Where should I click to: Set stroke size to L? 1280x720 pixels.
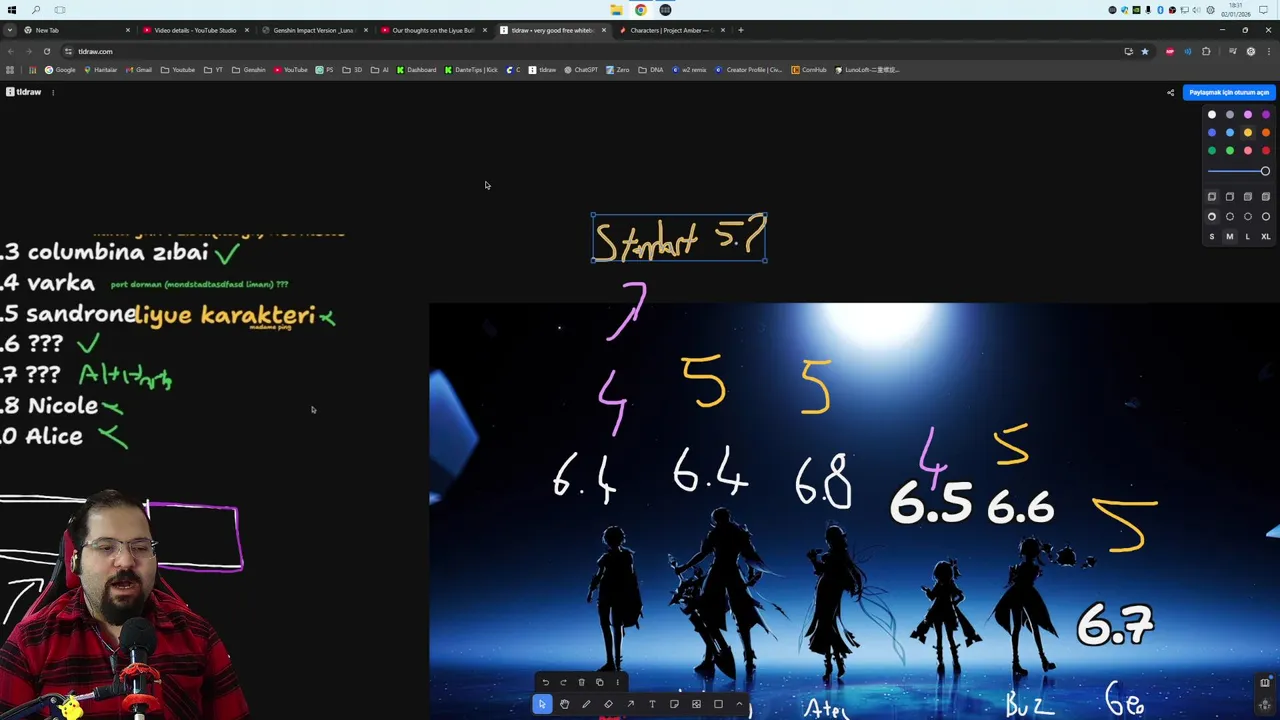point(1248,237)
